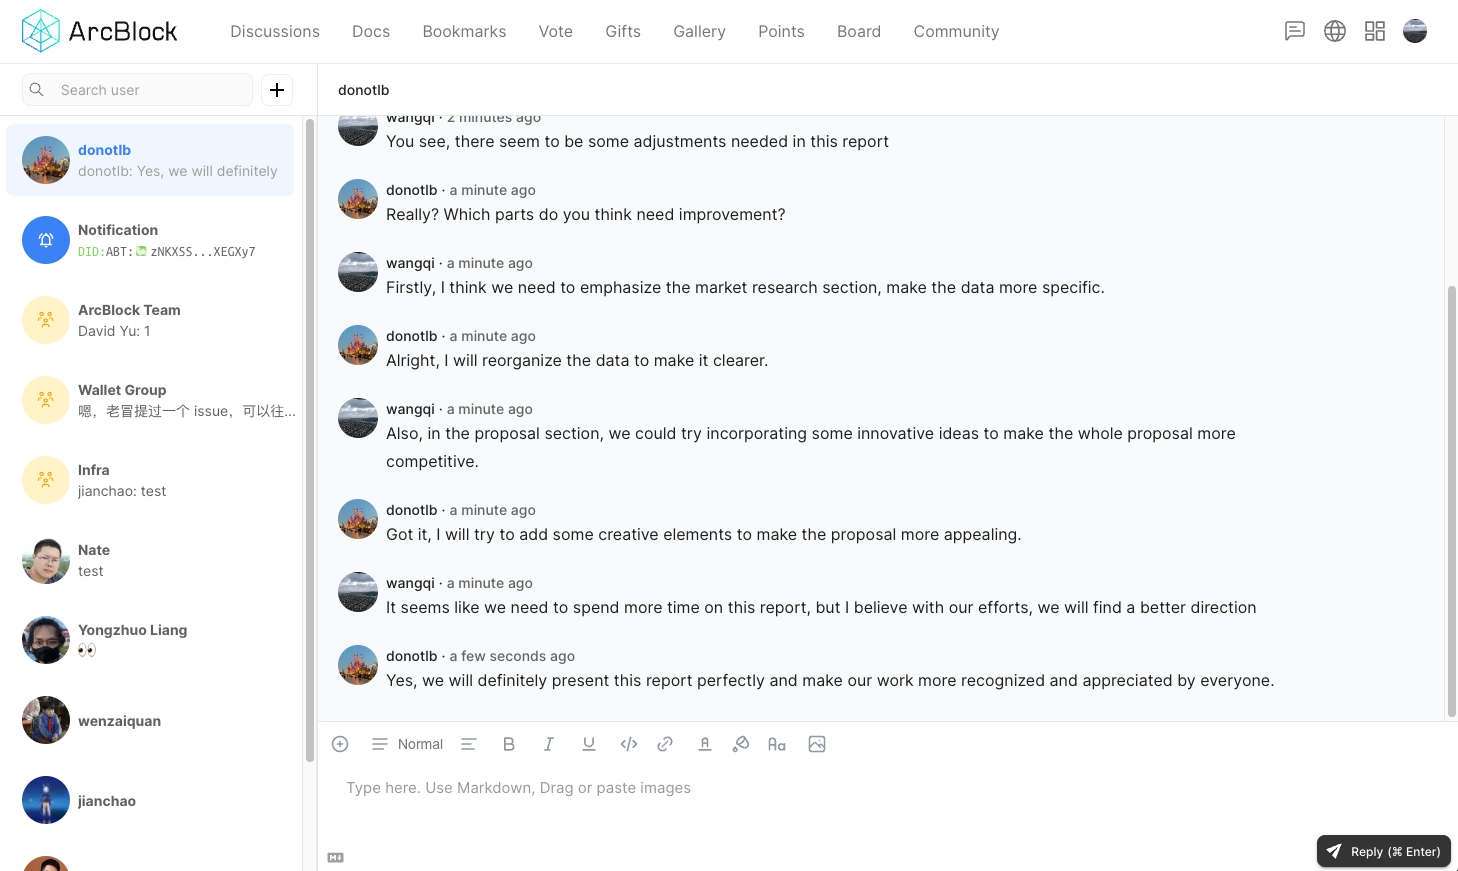Open the Normal paragraph style dropdown
The width and height of the screenshot is (1458, 871).
coord(408,744)
